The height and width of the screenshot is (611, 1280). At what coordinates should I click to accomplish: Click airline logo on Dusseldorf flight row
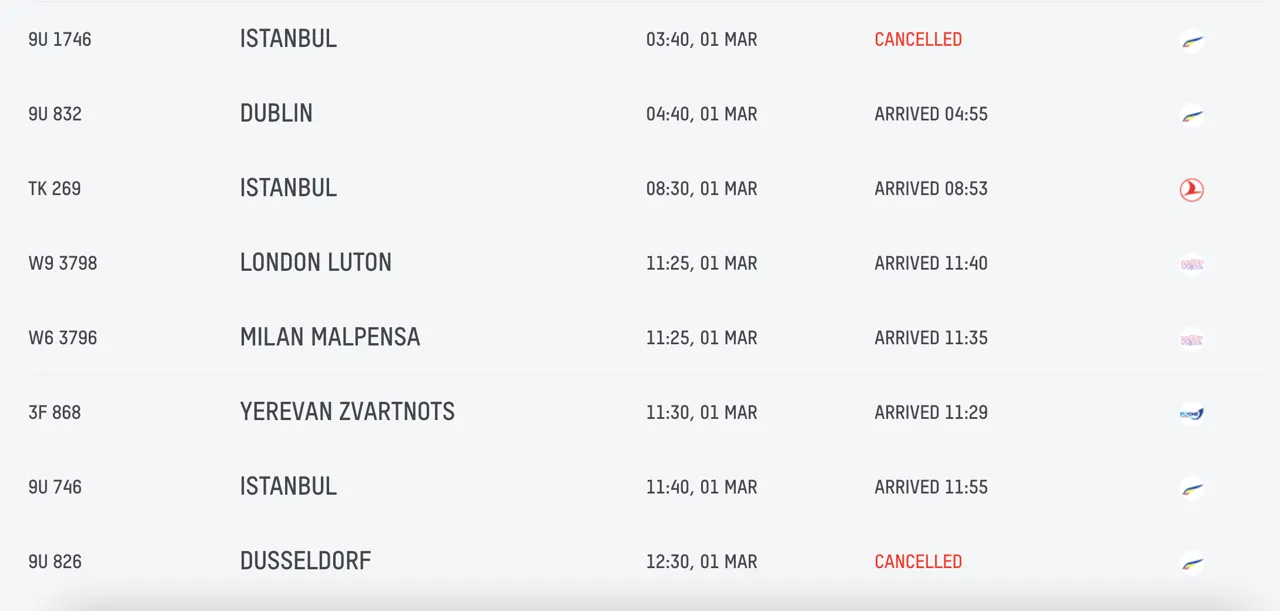pos(1191,562)
